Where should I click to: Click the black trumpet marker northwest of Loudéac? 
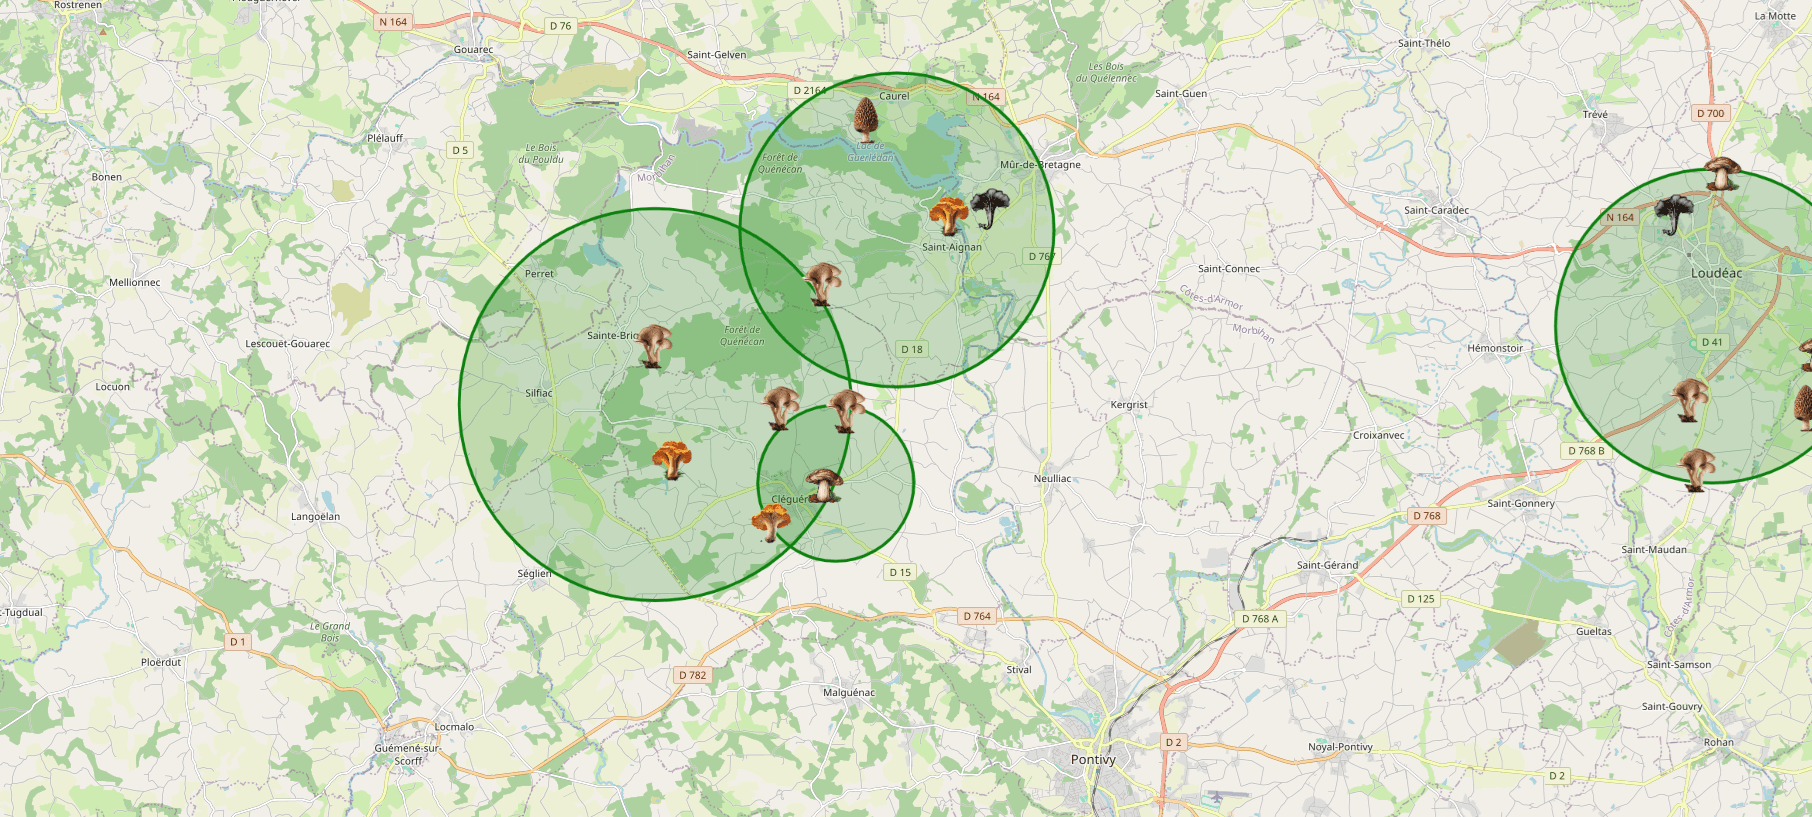1674,215
